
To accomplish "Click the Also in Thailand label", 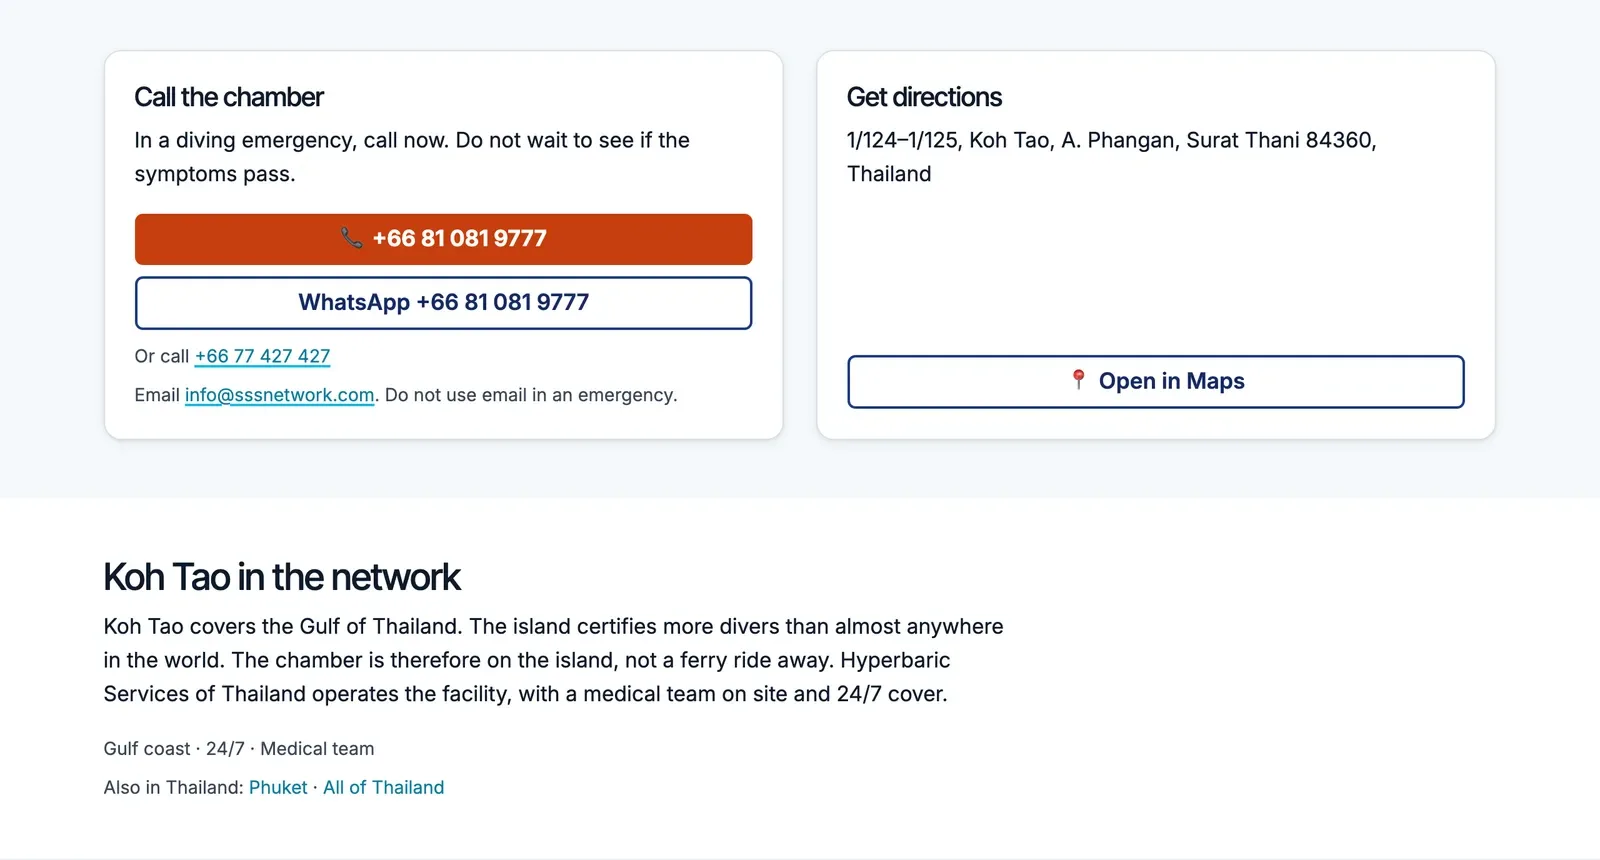I will coord(173,788).
